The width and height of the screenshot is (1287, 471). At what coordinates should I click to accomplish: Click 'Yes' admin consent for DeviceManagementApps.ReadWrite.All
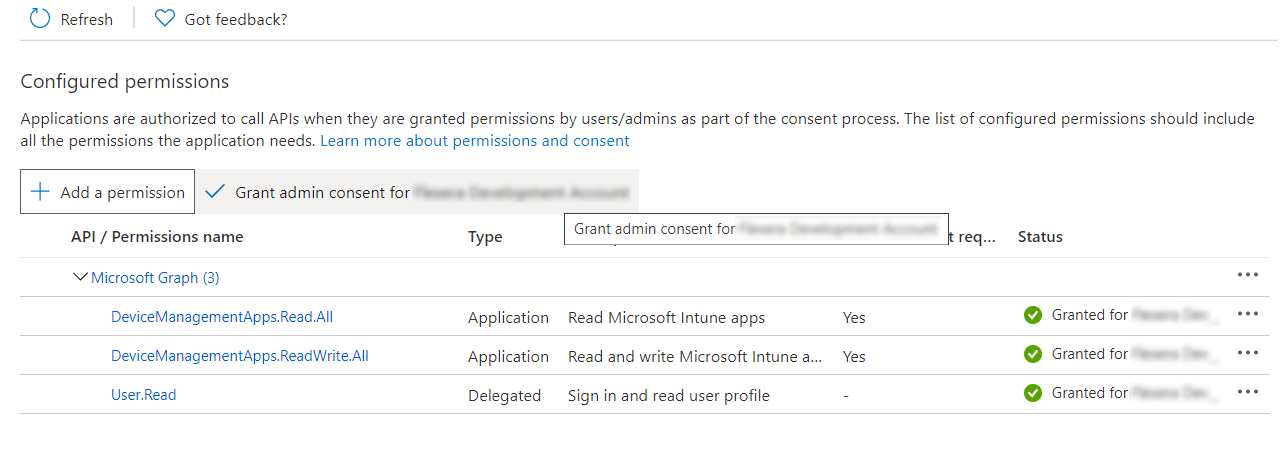pos(854,357)
